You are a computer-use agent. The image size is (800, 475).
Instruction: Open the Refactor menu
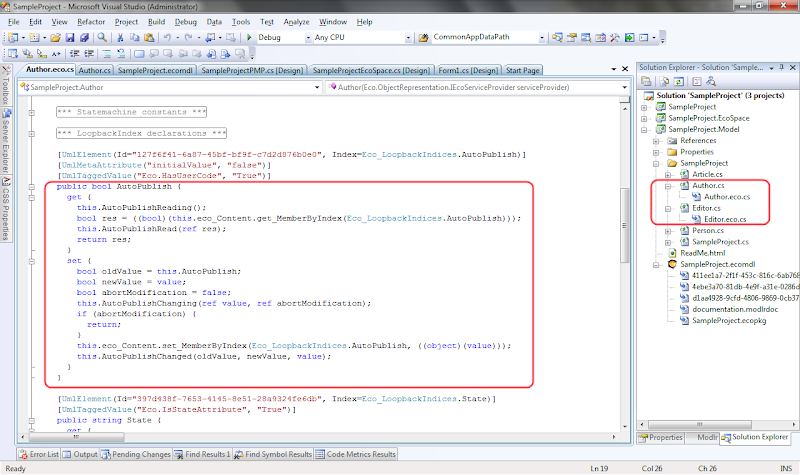(x=89, y=21)
